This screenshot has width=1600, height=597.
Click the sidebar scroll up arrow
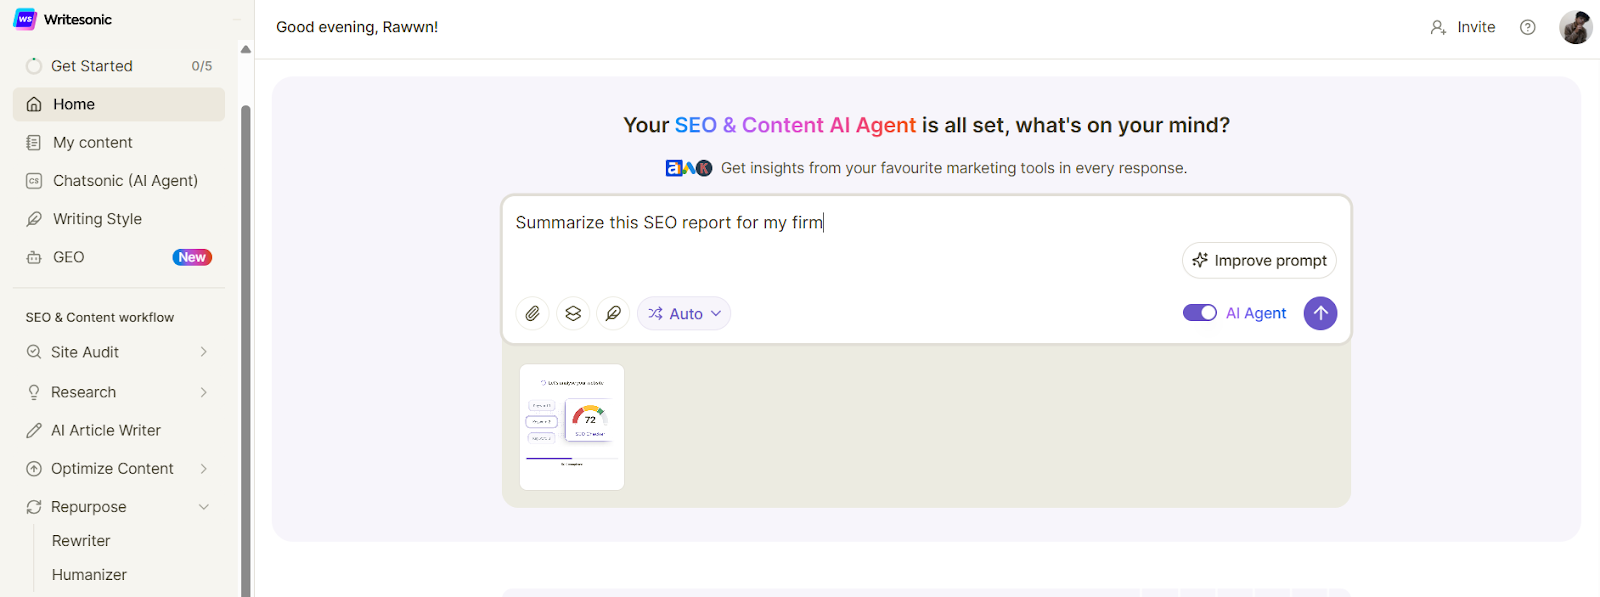coord(246,49)
